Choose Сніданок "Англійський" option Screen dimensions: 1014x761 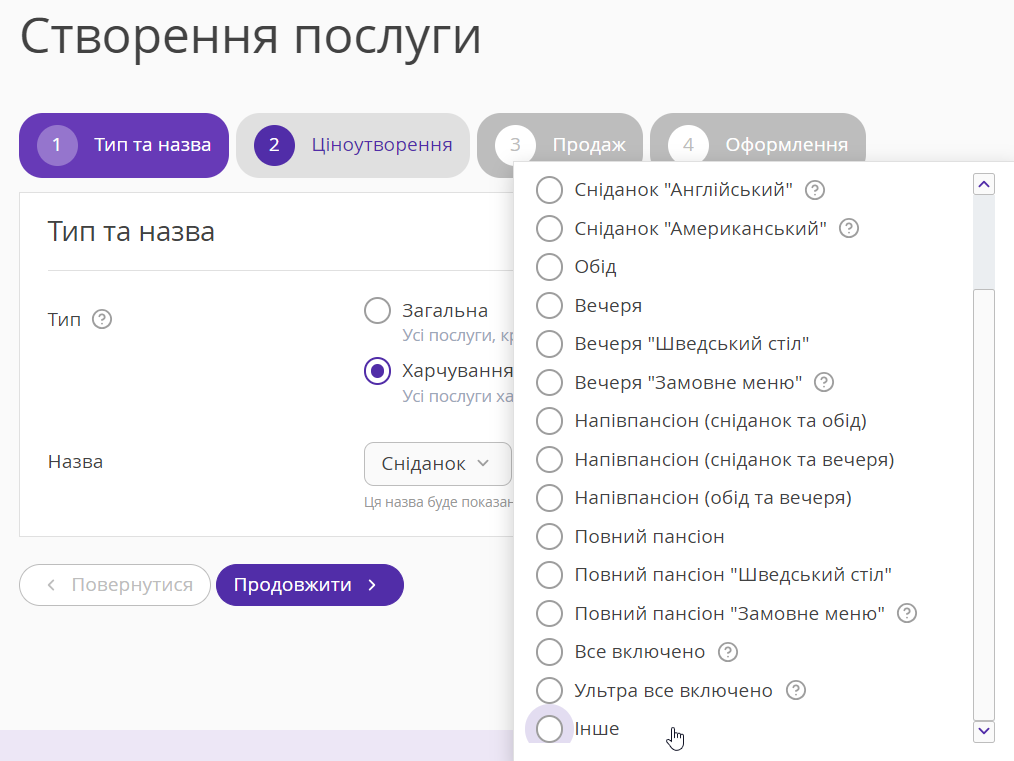pyautogui.click(x=549, y=190)
